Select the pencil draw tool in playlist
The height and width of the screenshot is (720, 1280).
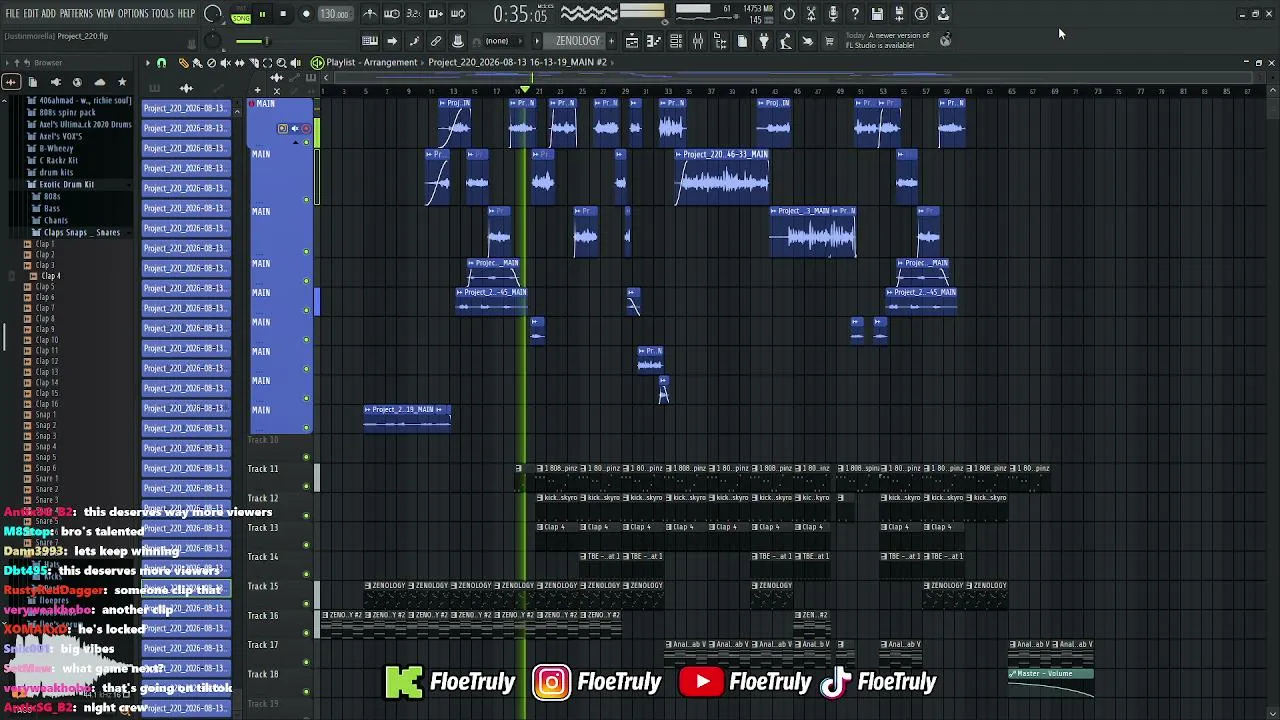tap(183, 63)
